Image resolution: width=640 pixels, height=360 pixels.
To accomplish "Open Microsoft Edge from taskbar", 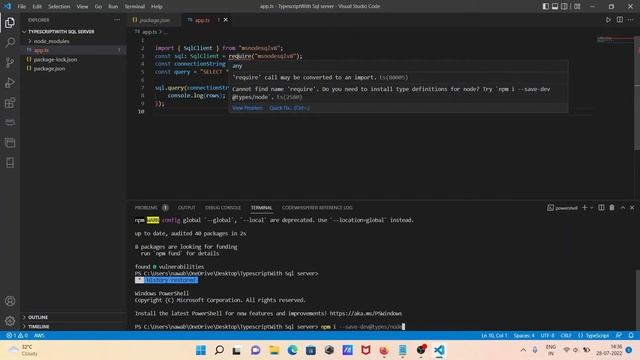I will tap(292, 350).
